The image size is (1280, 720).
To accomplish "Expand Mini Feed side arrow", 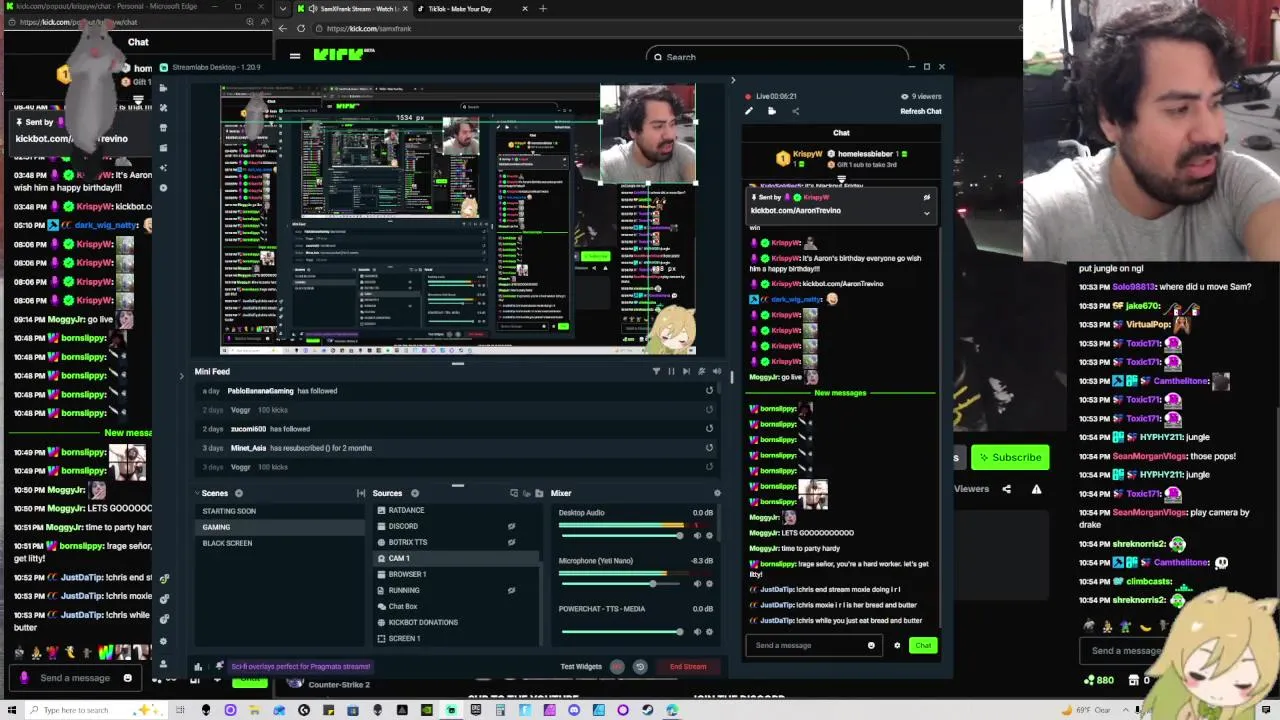I will click(181, 376).
